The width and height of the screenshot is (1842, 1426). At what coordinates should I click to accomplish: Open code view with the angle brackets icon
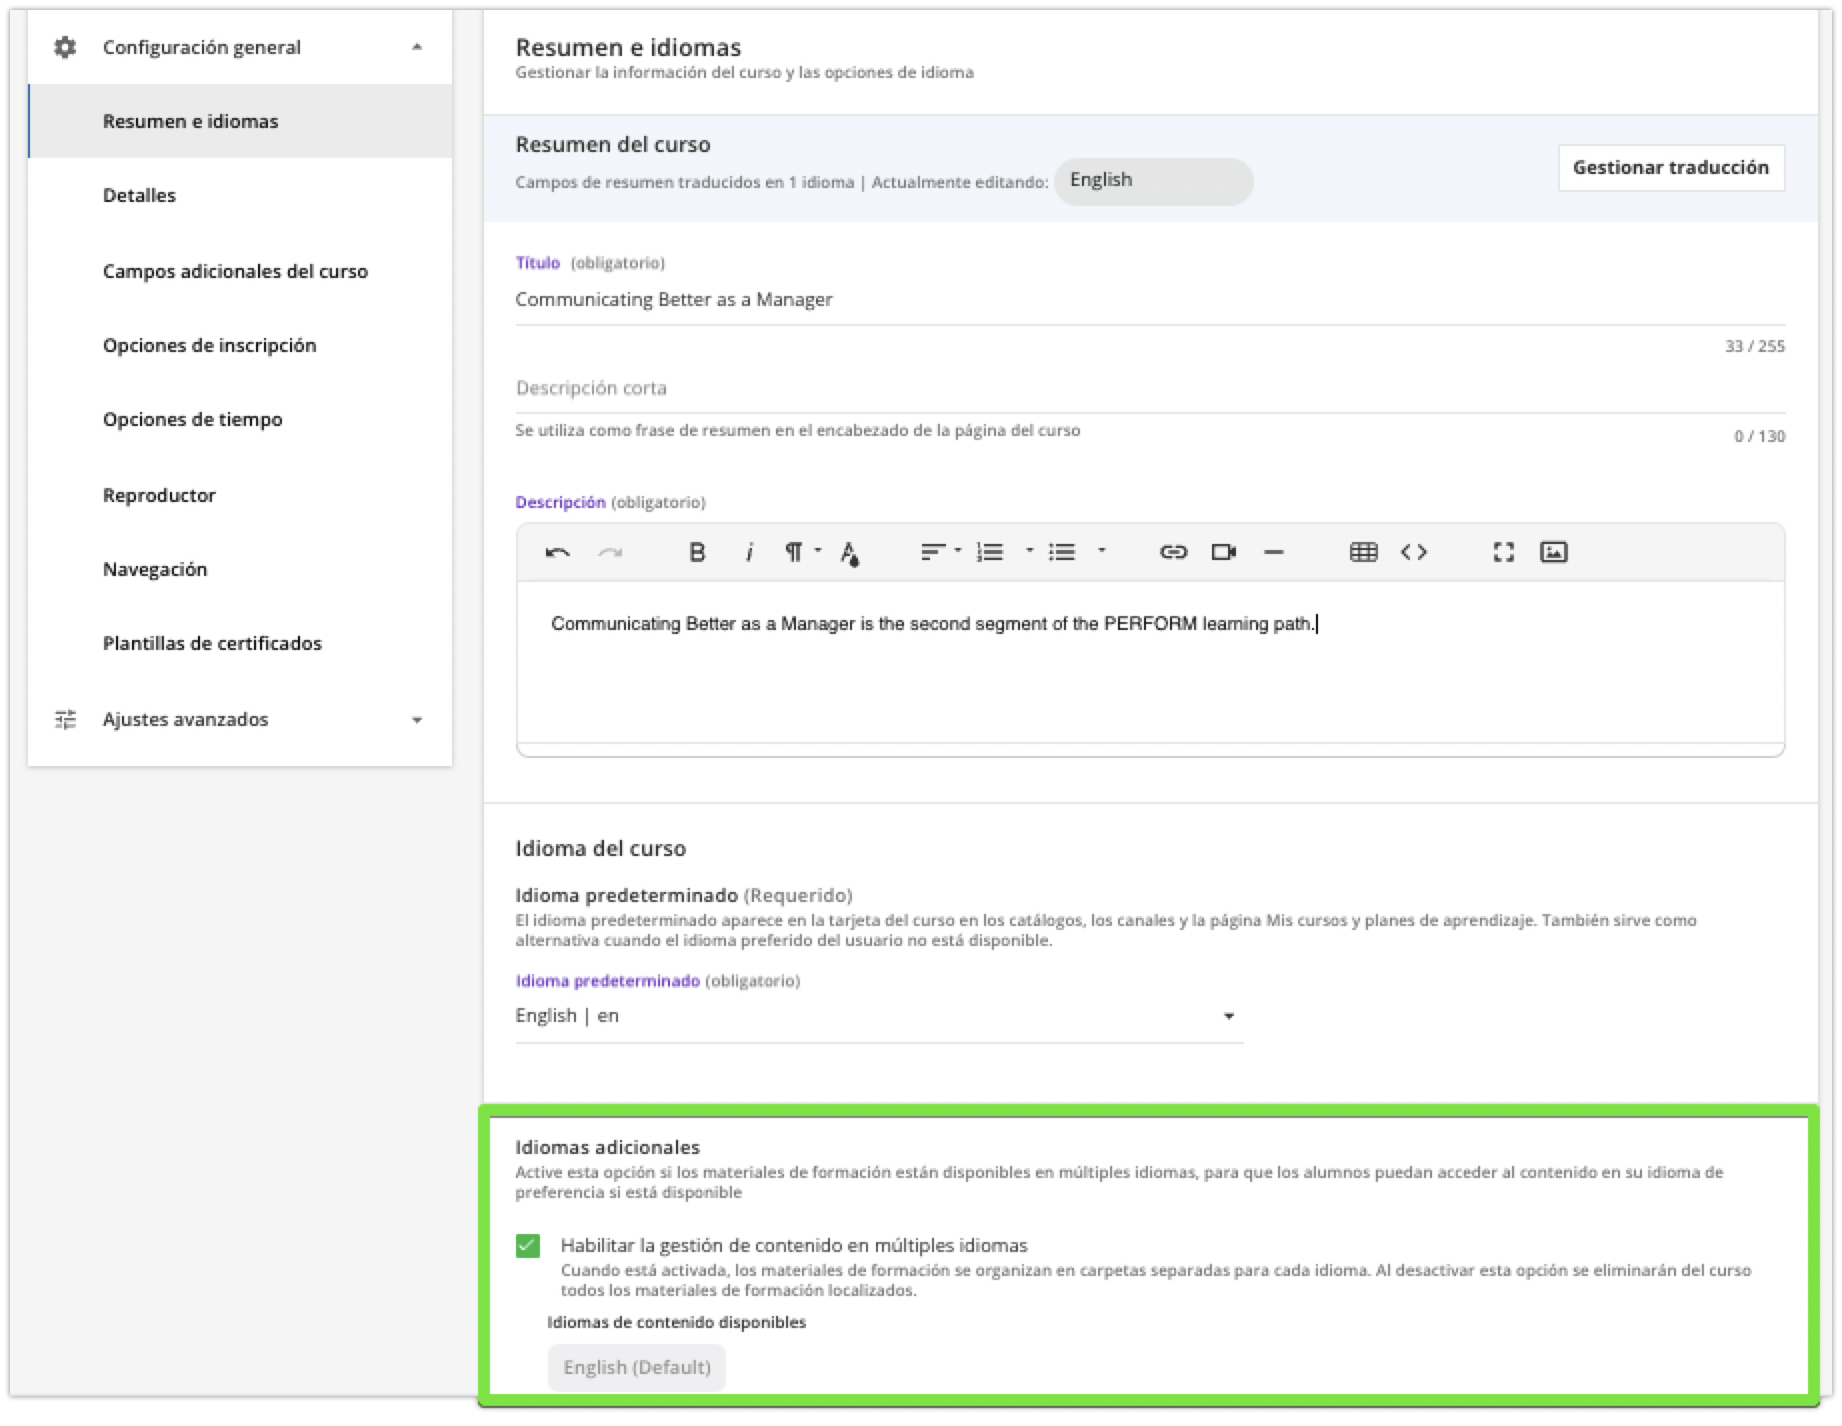(x=1413, y=552)
